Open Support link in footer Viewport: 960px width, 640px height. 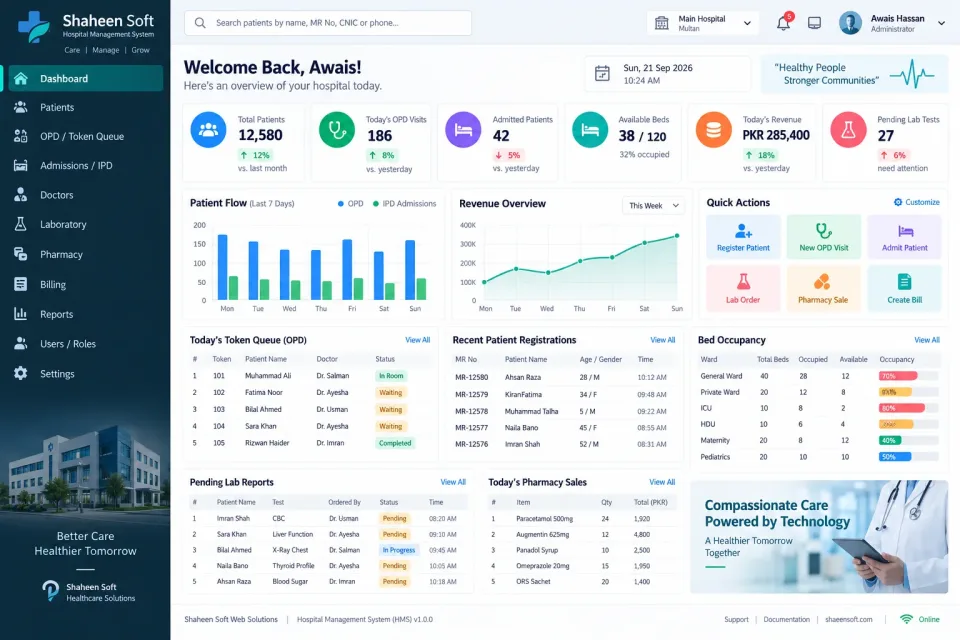point(736,619)
